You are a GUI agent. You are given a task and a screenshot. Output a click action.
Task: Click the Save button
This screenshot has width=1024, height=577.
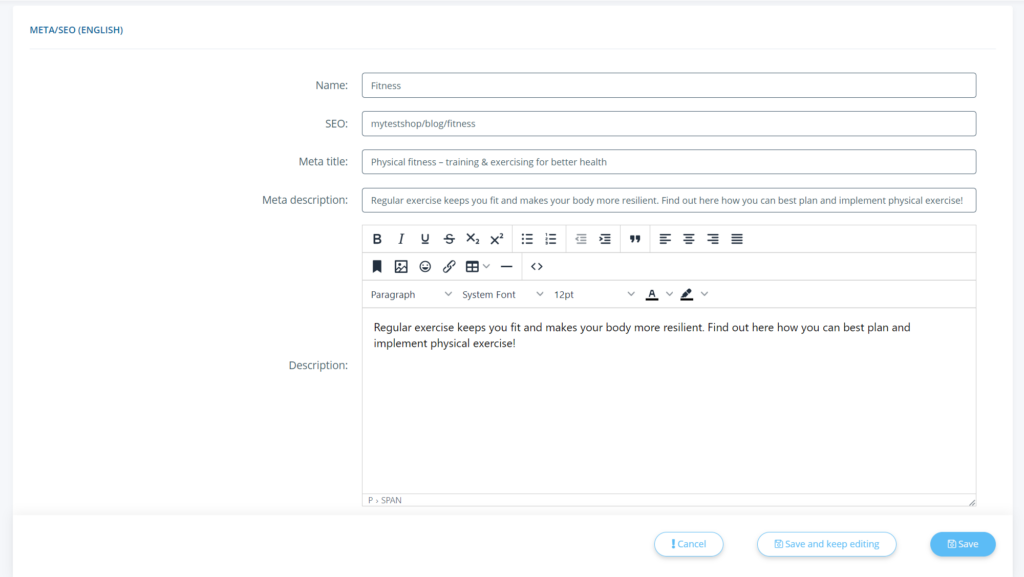coord(962,544)
